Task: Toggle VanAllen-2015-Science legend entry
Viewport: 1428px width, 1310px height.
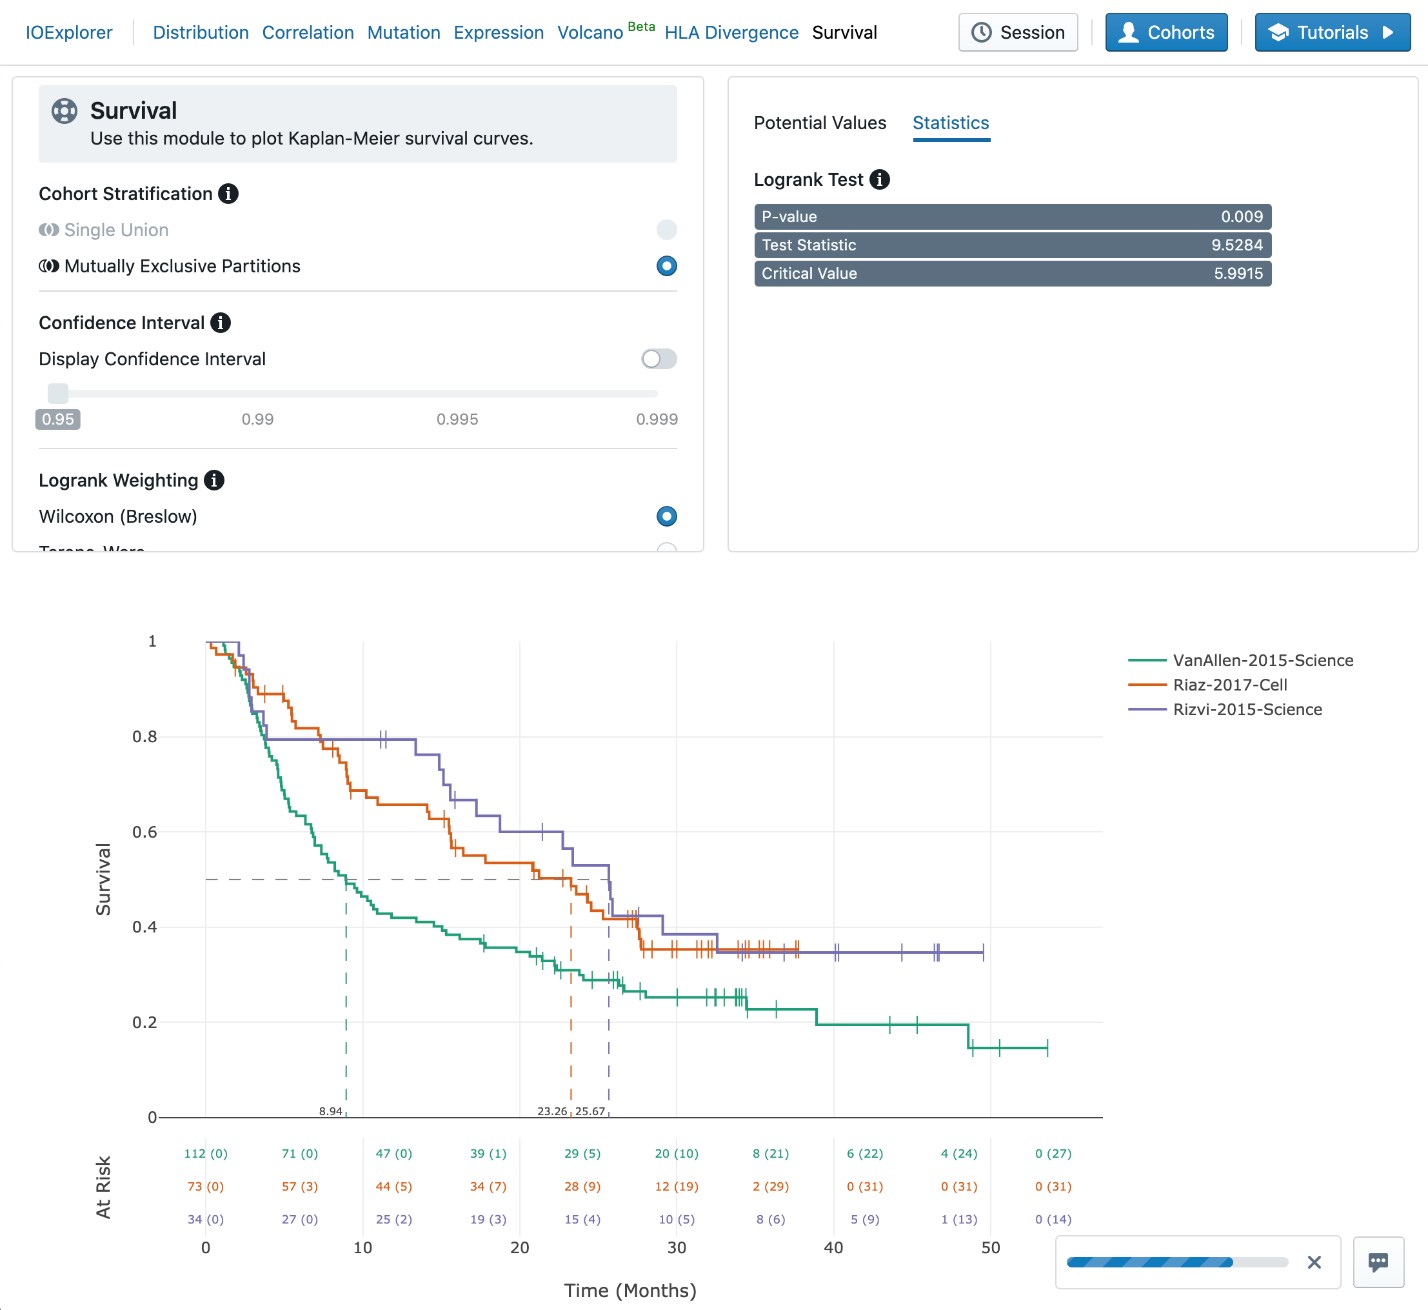Action: tap(1262, 660)
